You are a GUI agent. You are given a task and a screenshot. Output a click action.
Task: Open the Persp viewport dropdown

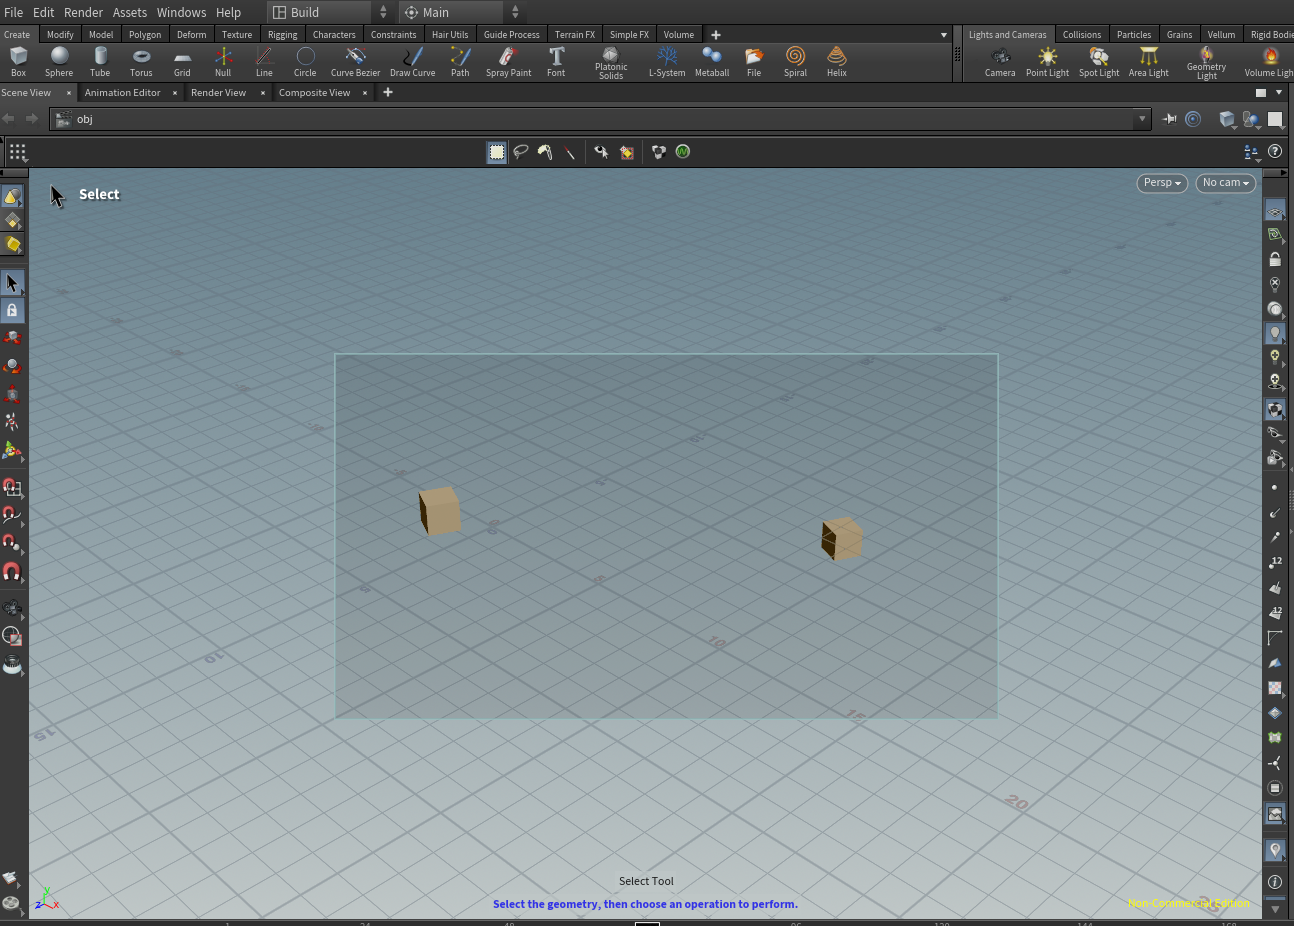1162,183
